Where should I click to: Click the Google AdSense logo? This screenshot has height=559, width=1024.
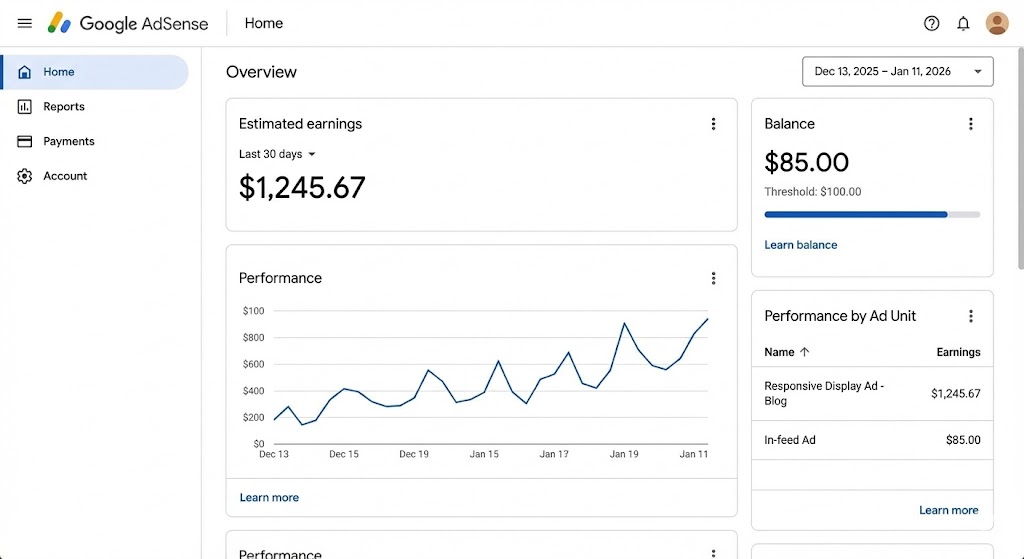[x=130, y=23]
